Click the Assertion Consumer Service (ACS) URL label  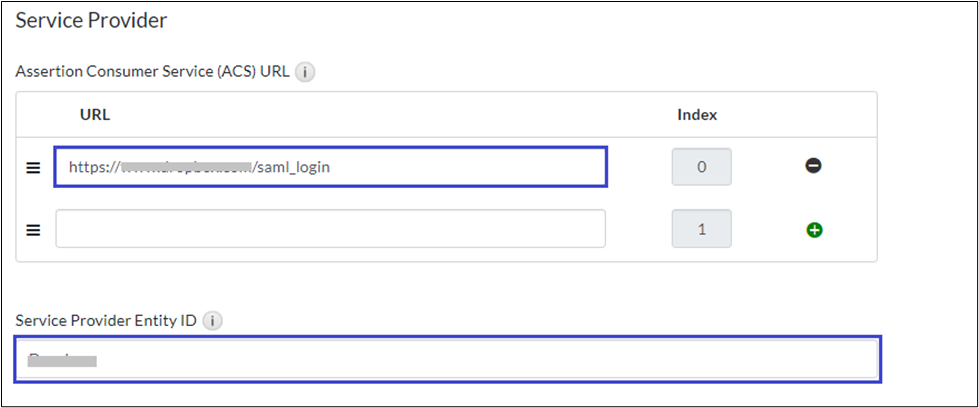[152, 72]
